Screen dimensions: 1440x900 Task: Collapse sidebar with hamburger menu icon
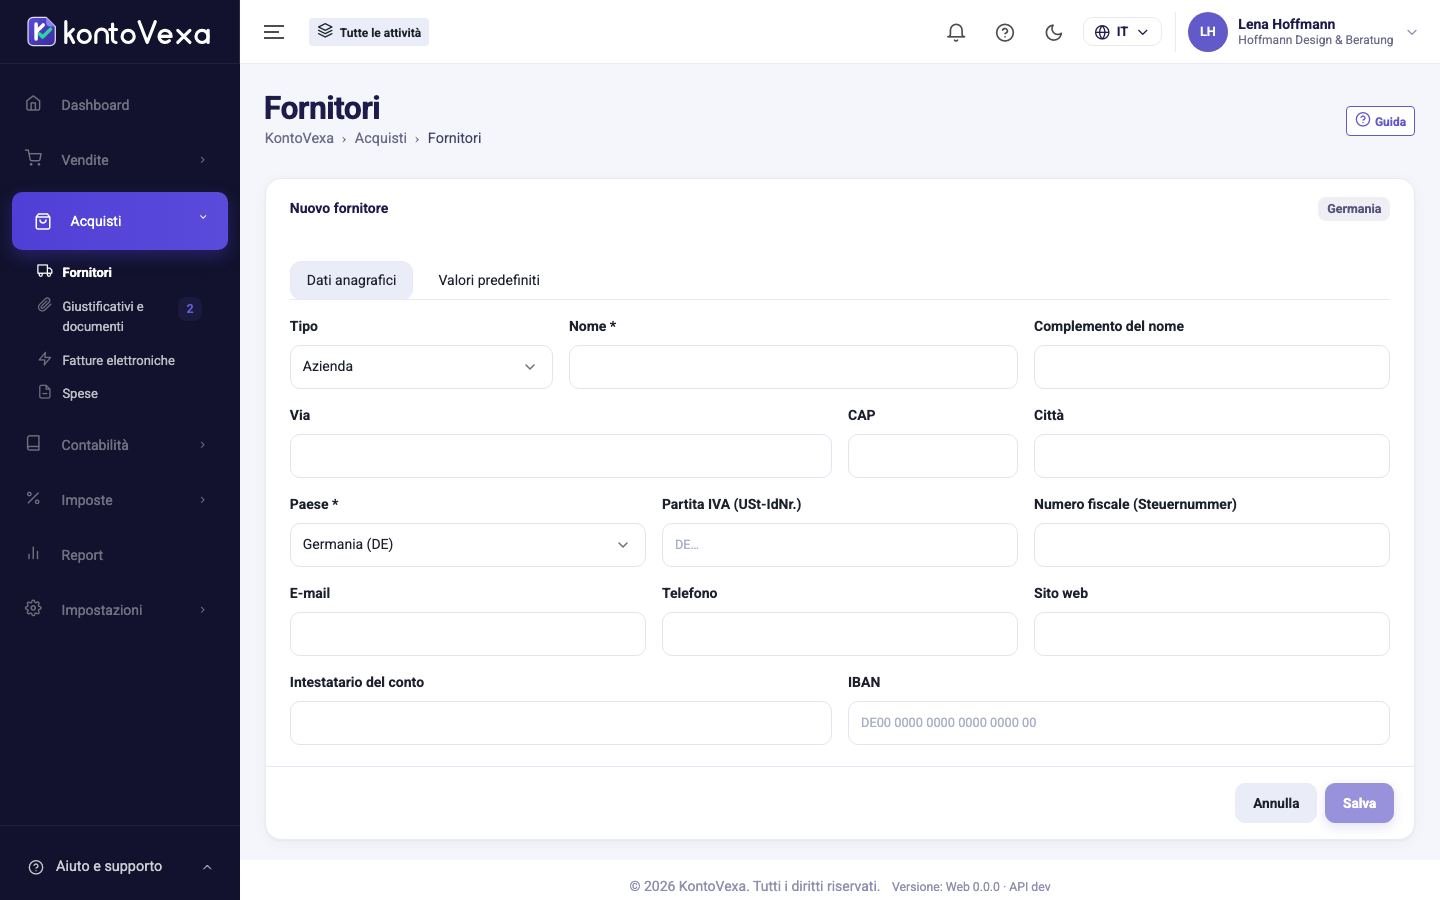coord(274,32)
